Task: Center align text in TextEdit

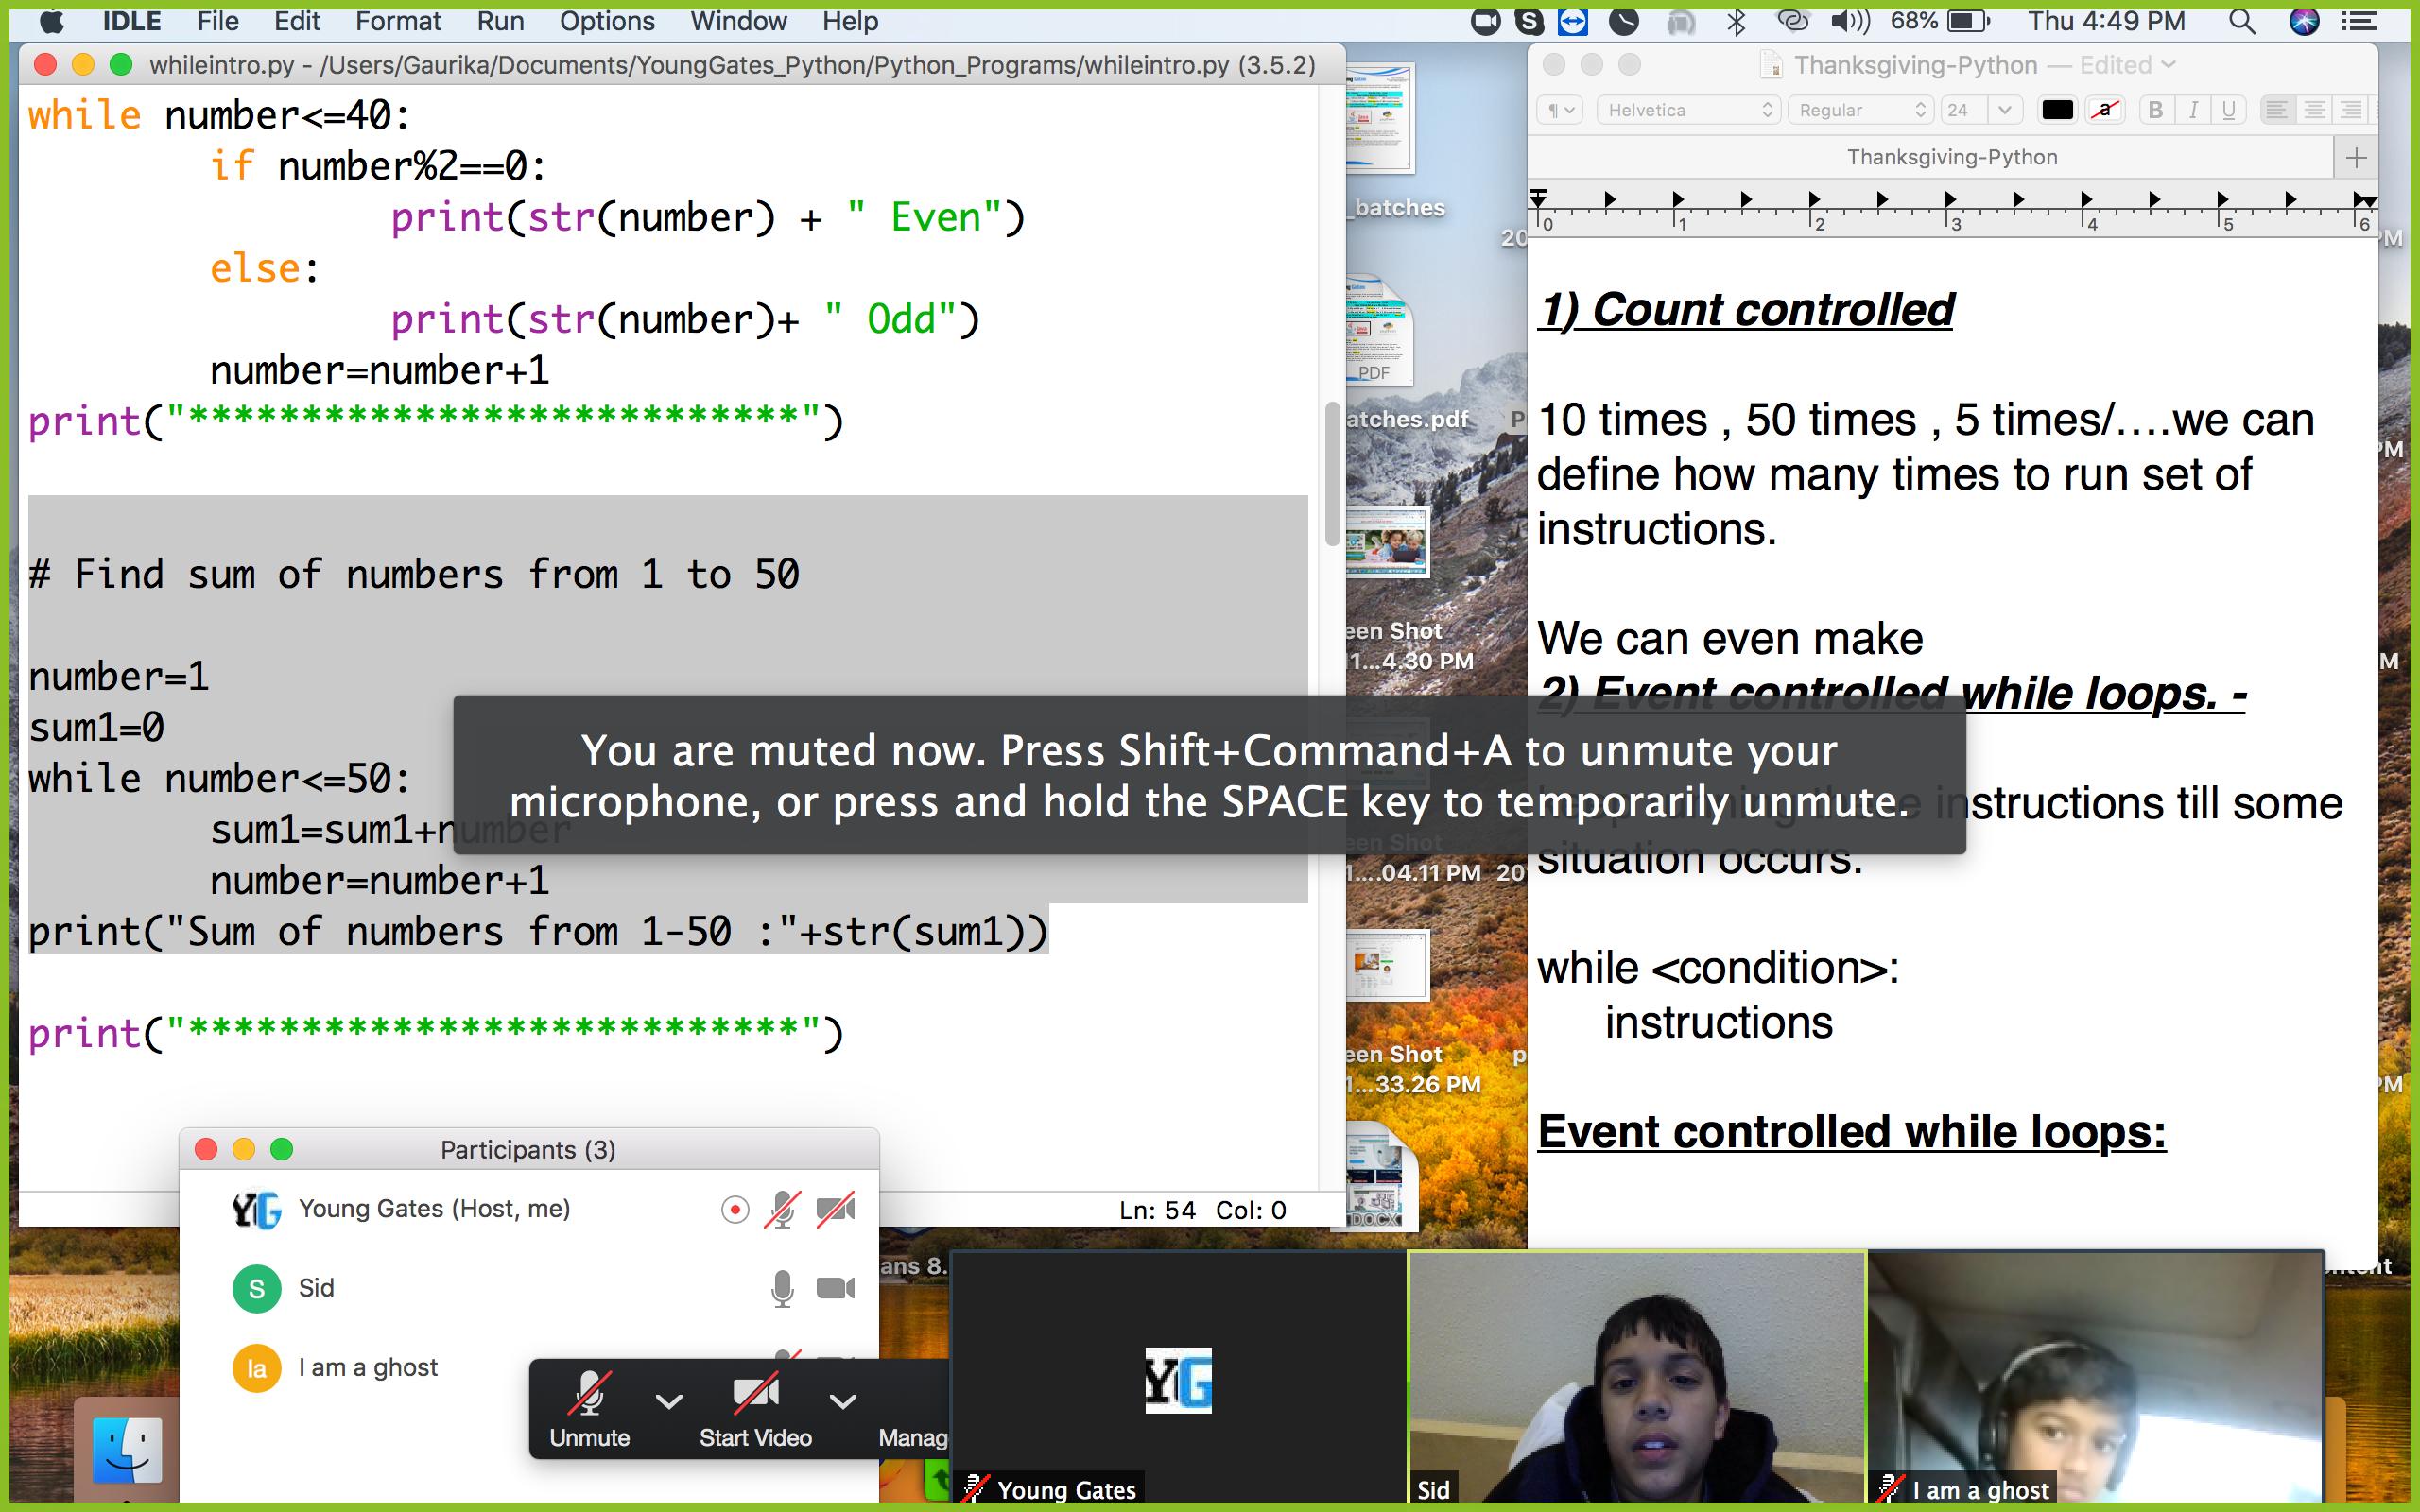Action: [2314, 110]
